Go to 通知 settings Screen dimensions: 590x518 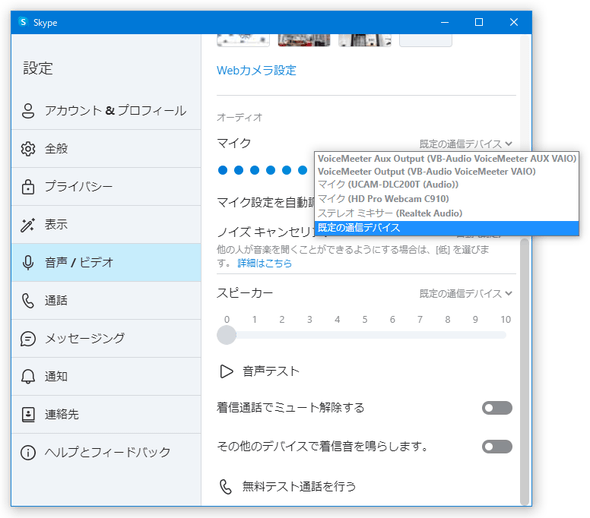pos(106,376)
